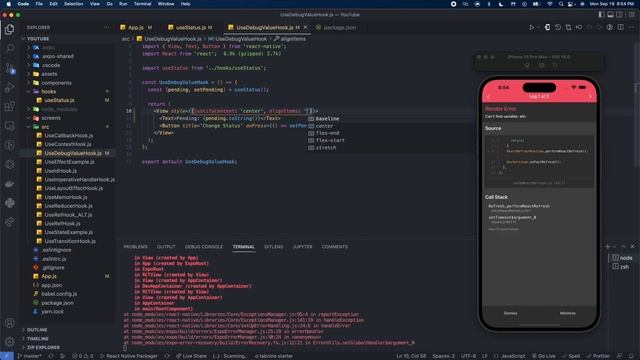Tap Minimize in the iPhone simulator

point(567,313)
